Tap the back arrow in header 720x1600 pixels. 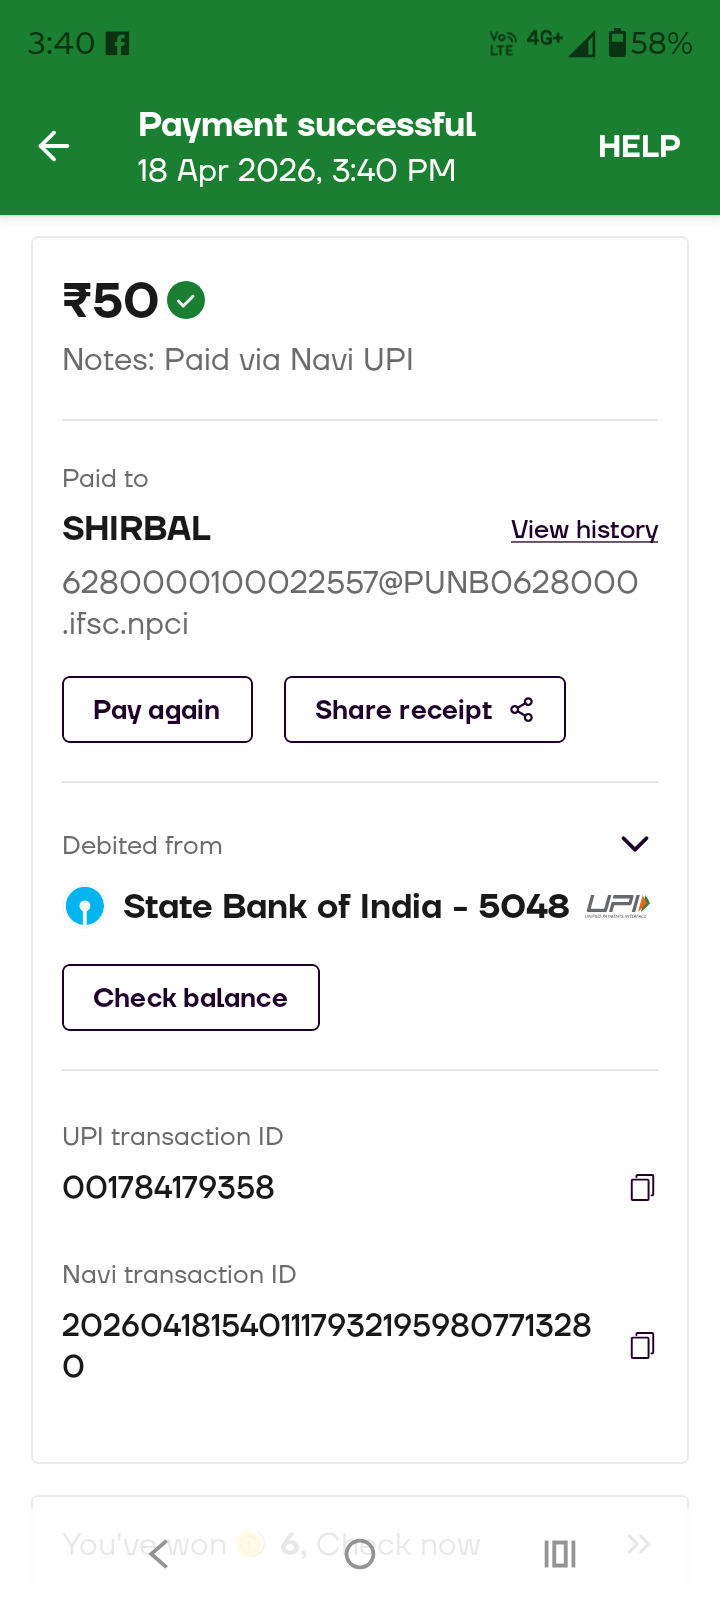coord(54,147)
